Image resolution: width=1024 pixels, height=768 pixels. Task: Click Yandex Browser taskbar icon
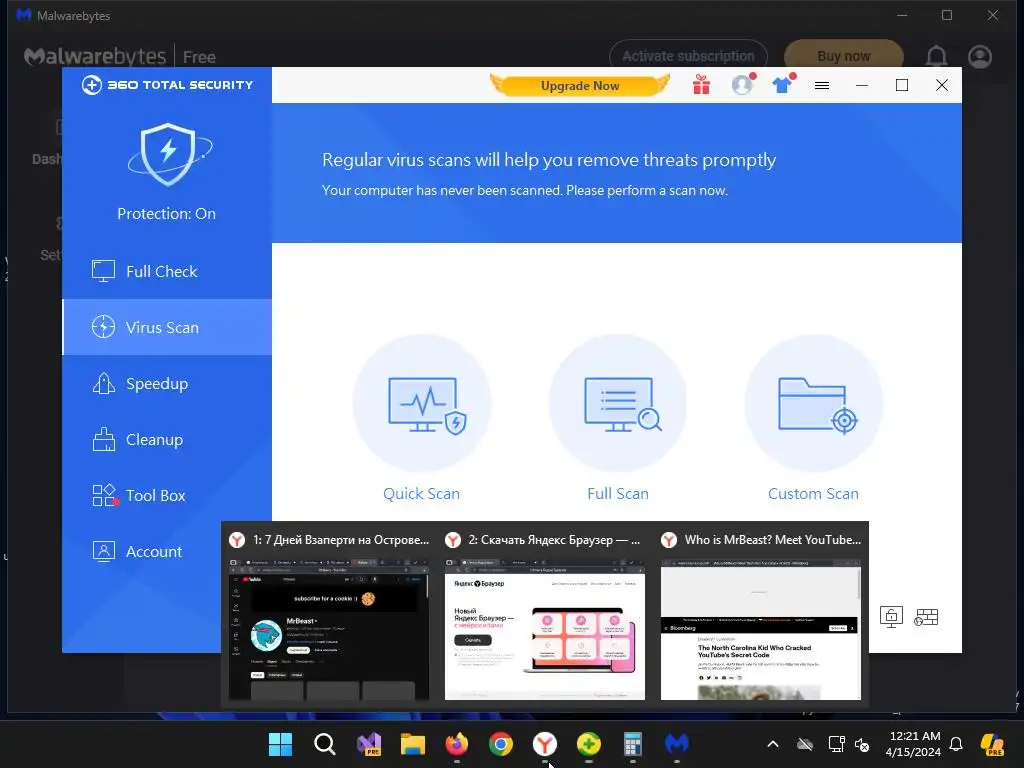tap(545, 744)
